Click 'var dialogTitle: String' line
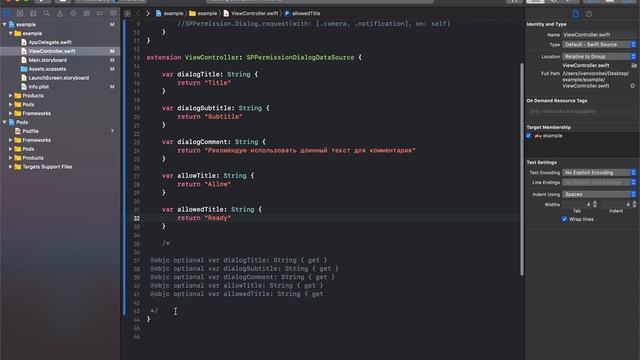This screenshot has height=360, width=640. (210, 74)
